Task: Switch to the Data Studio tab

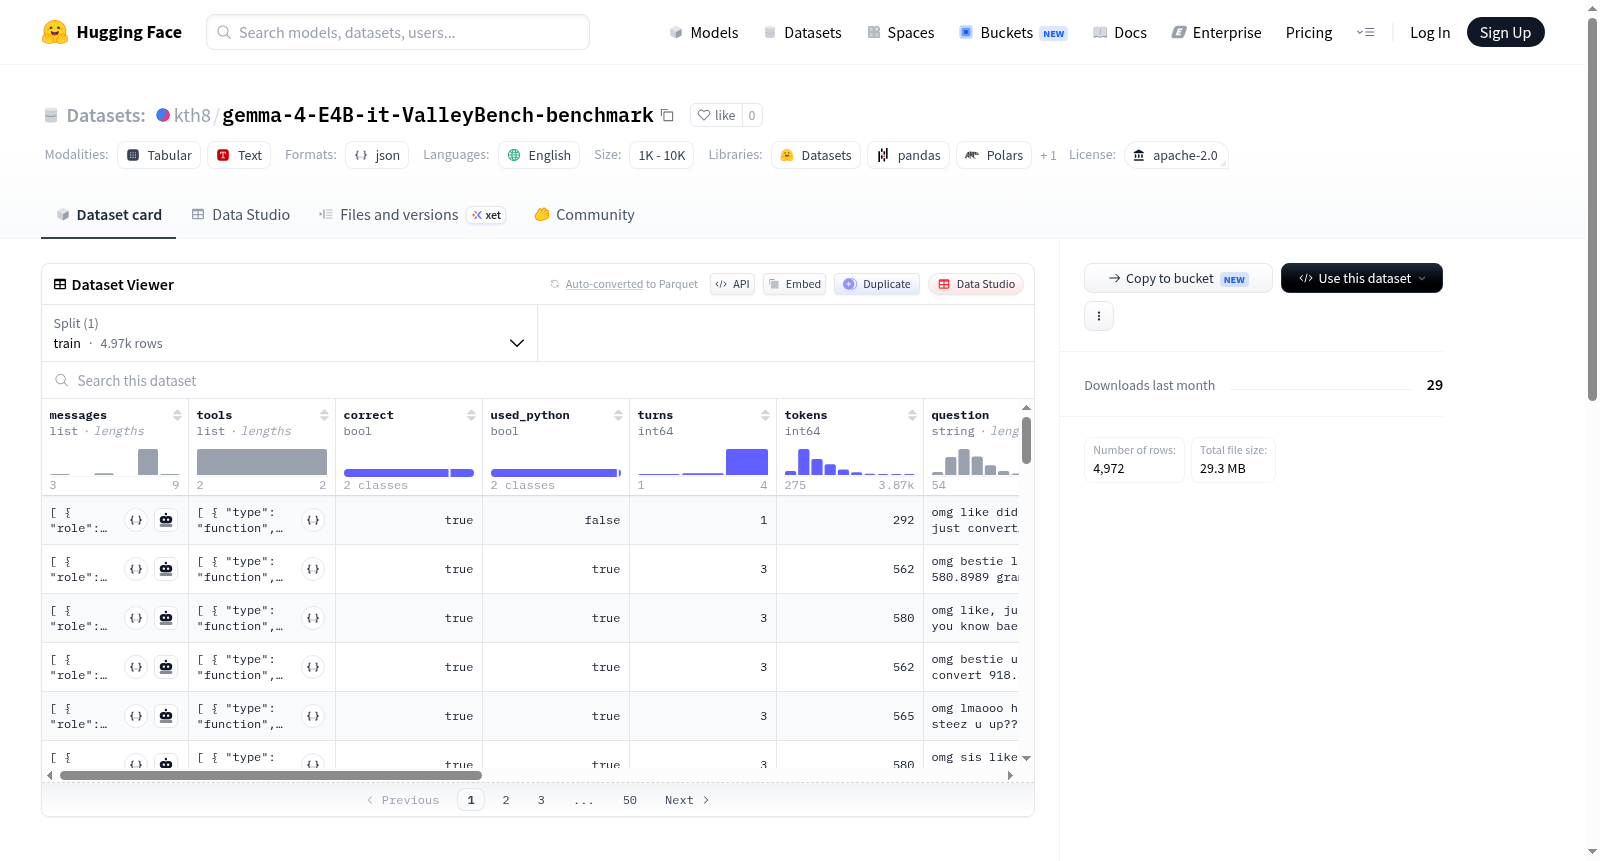Action: click(241, 215)
